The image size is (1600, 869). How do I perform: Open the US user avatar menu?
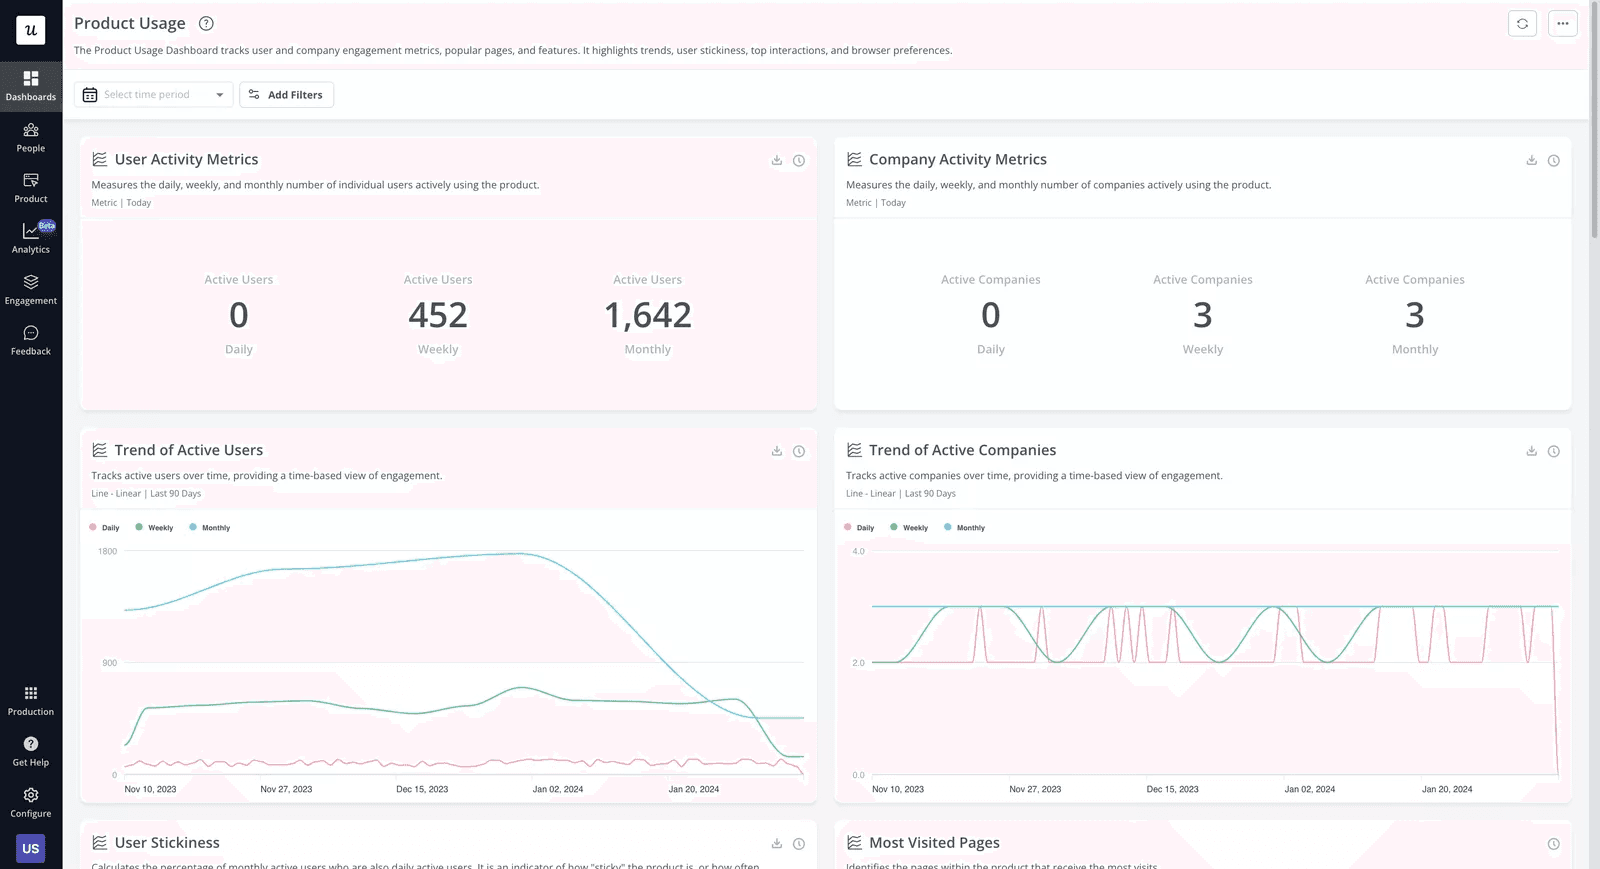(x=31, y=849)
